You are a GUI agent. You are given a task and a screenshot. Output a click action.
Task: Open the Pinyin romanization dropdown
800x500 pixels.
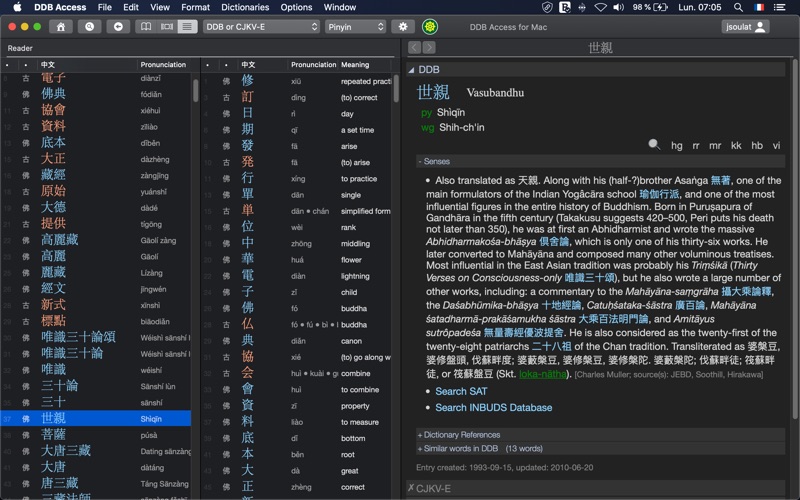point(356,27)
